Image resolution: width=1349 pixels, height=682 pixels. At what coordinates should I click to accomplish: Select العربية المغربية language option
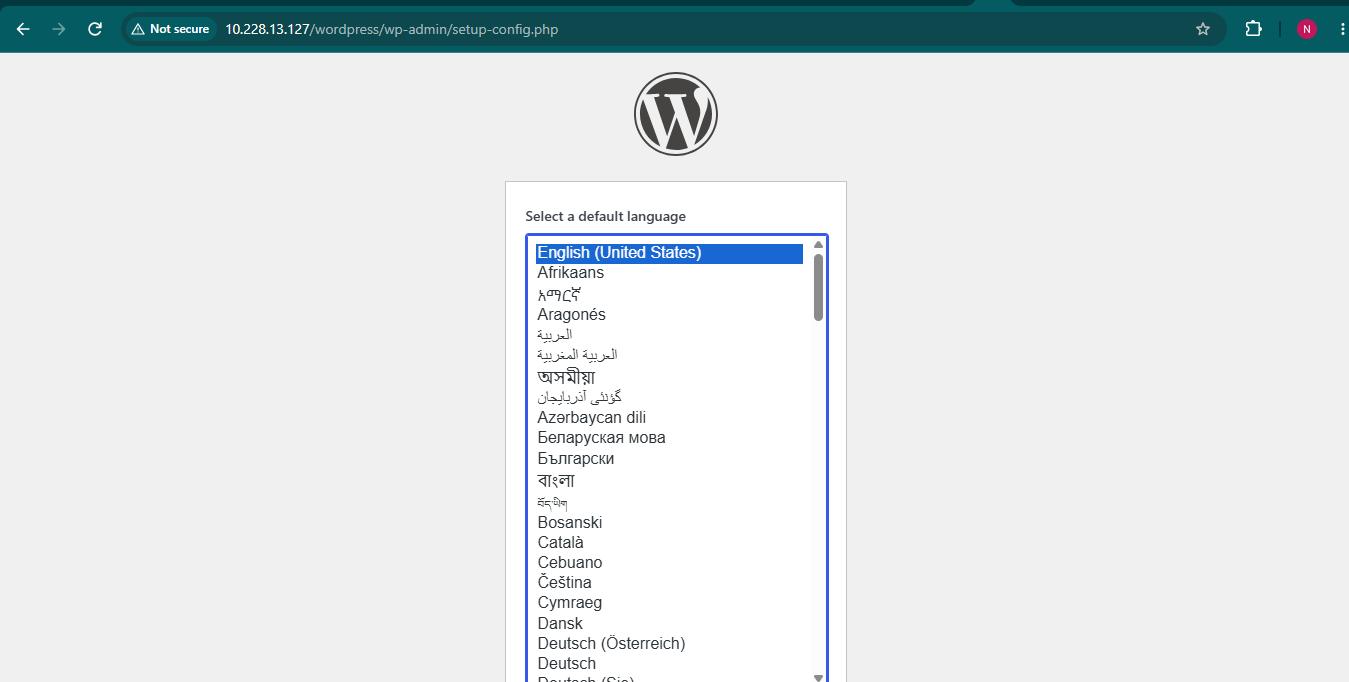click(669, 355)
